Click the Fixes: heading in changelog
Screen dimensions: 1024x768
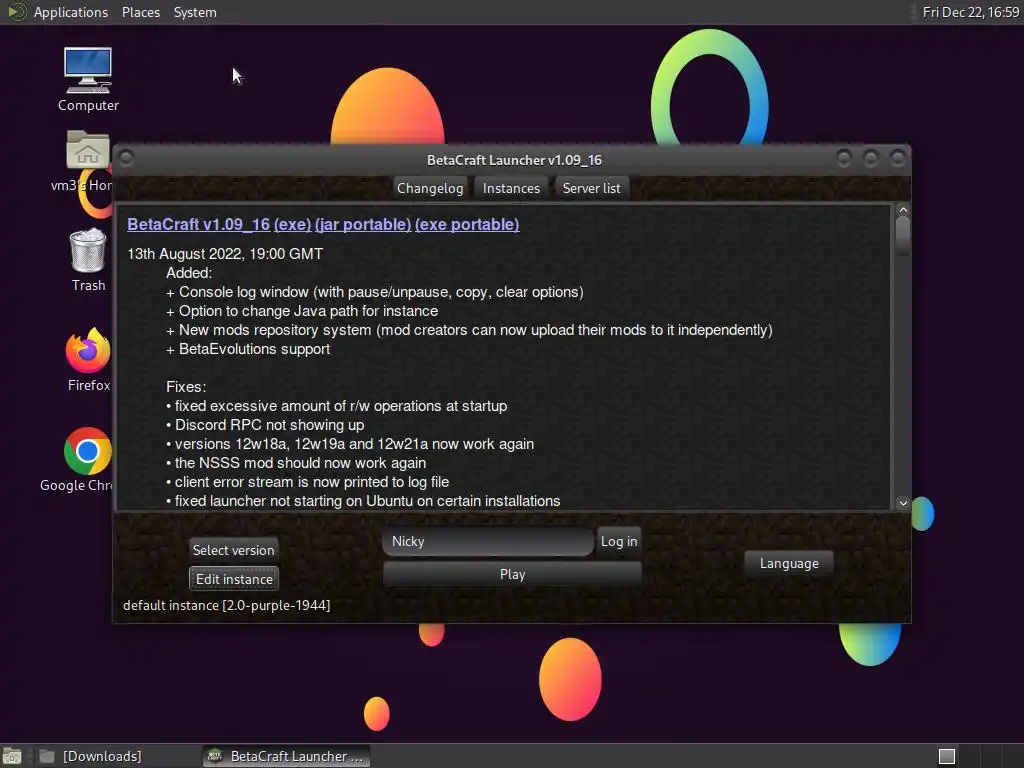tap(186, 387)
